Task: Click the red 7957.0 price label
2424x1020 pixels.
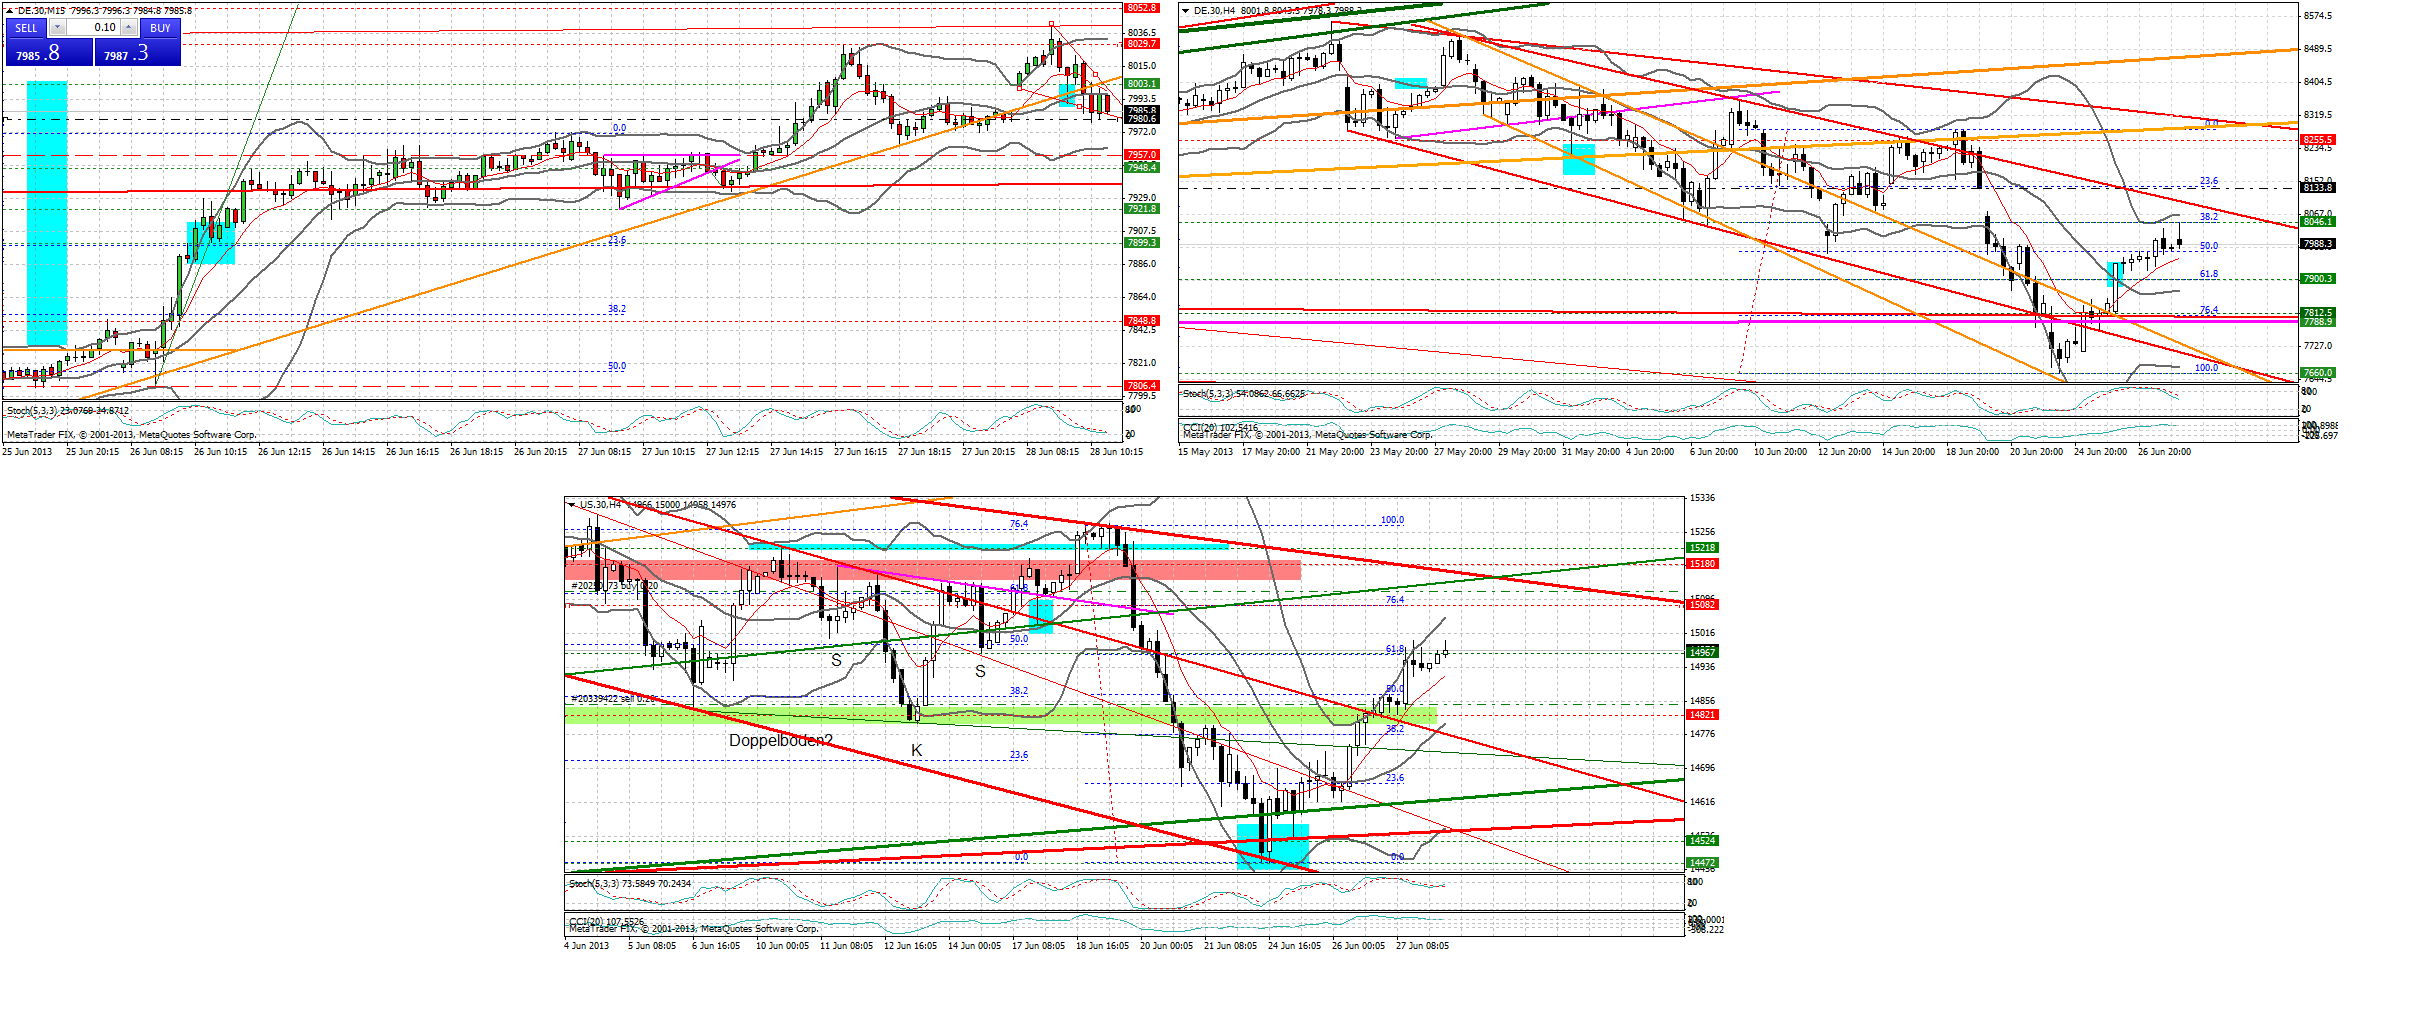Action: pos(1142,155)
